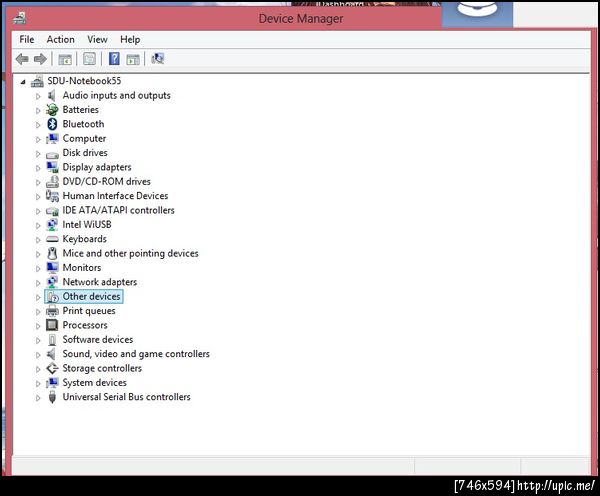
Task: Click the Human Interface Devices icon
Action: click(x=52, y=196)
